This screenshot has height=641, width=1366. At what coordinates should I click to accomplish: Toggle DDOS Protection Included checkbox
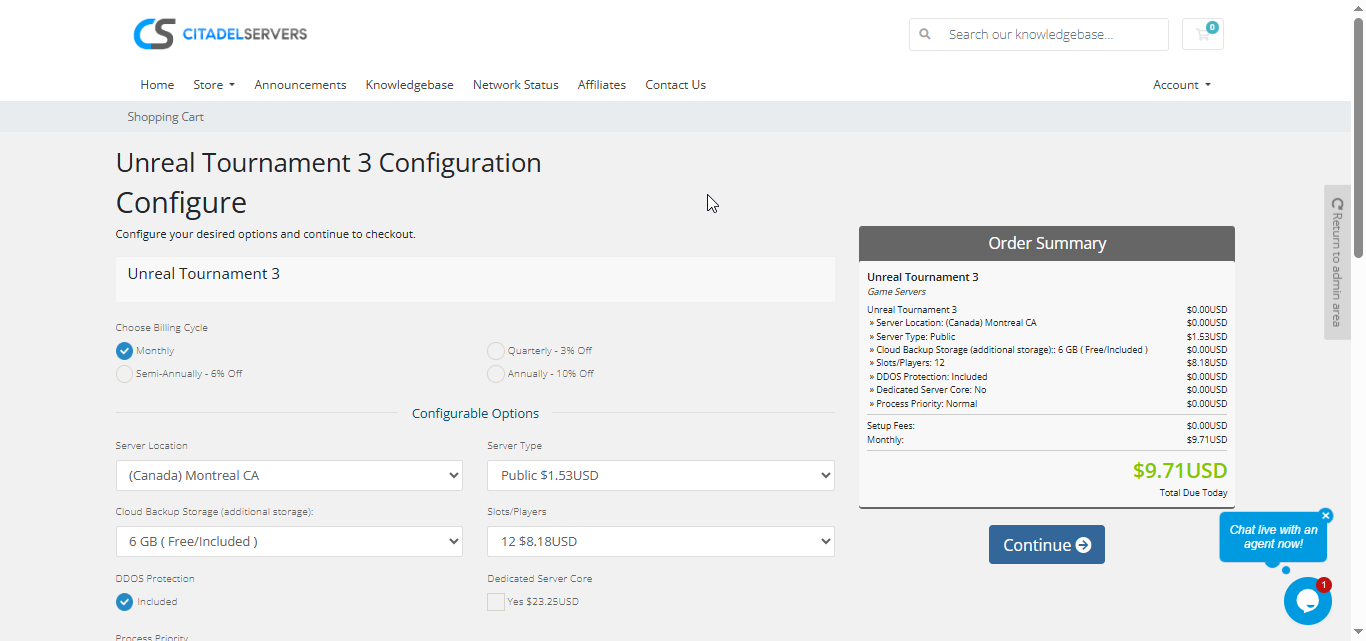pyautogui.click(x=124, y=602)
